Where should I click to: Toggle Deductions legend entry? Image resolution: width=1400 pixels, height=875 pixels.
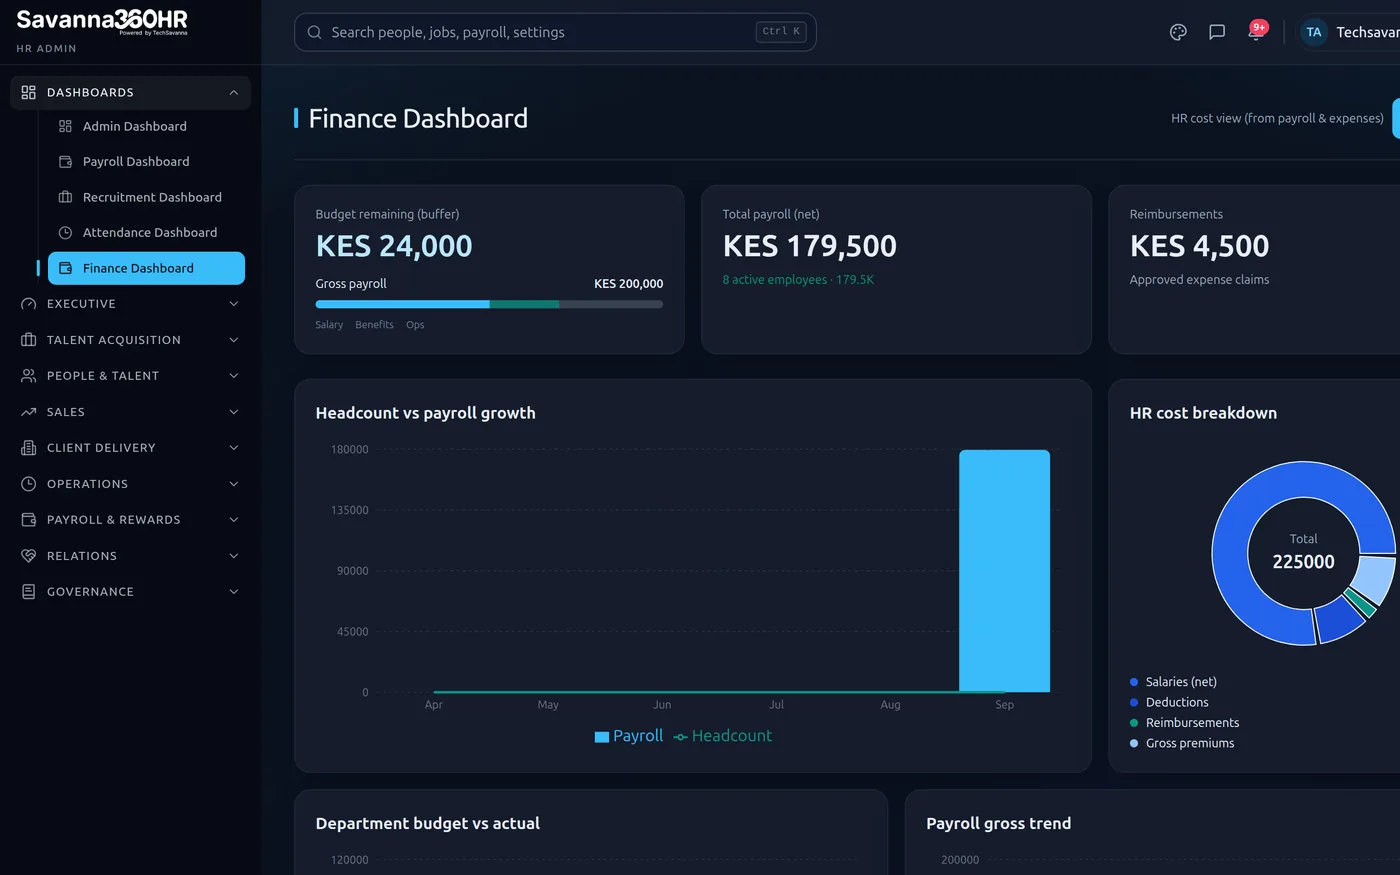point(1169,702)
